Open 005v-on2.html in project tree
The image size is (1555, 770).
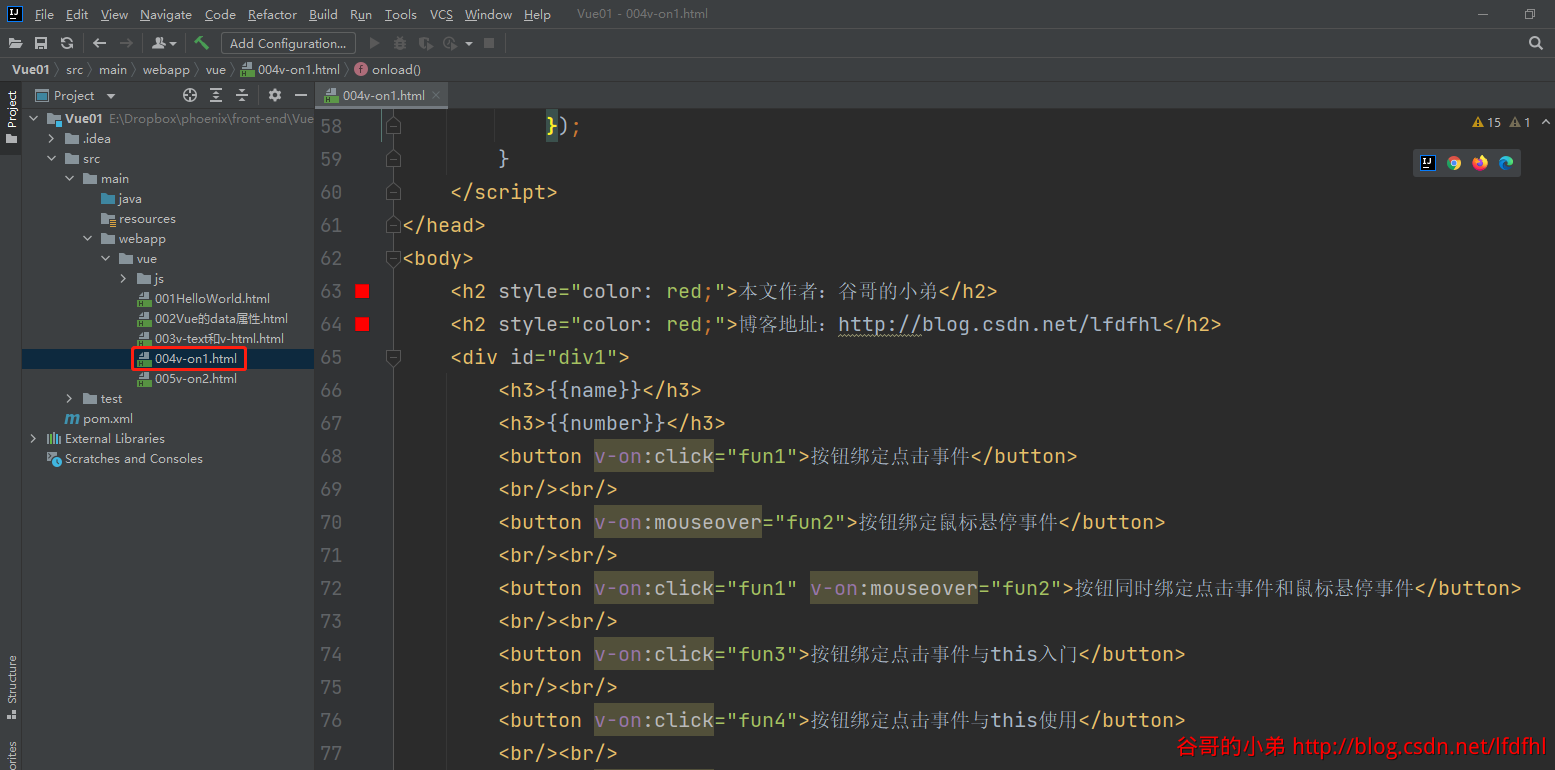pos(195,378)
